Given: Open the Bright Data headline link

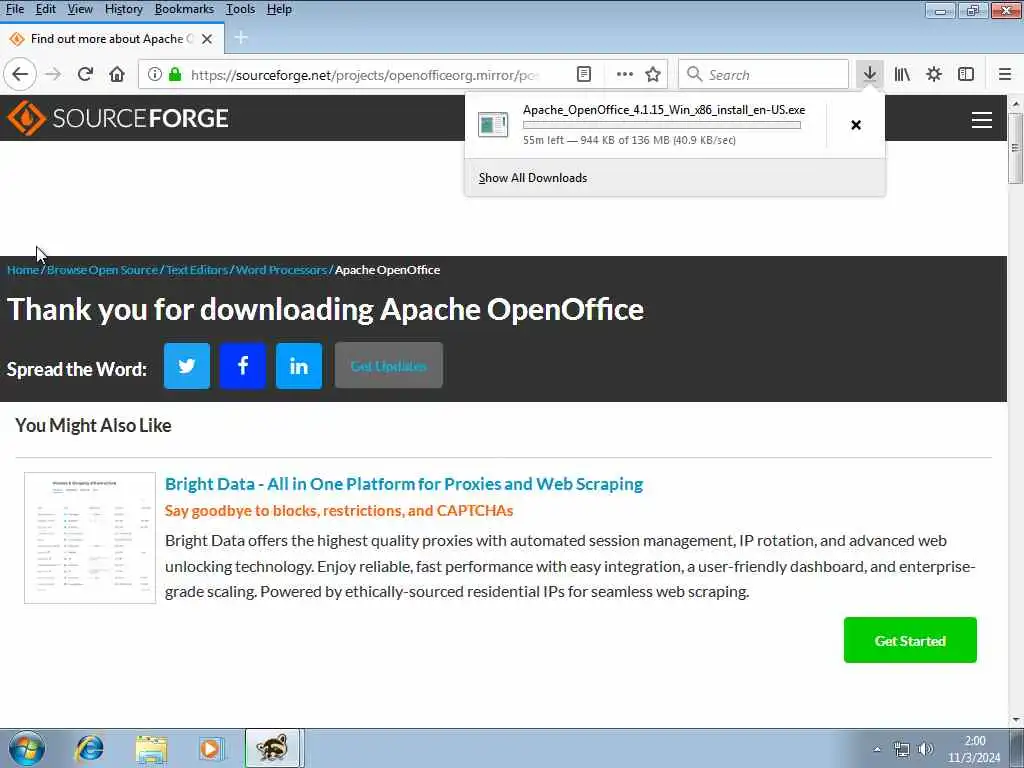Looking at the screenshot, I should click(x=404, y=484).
